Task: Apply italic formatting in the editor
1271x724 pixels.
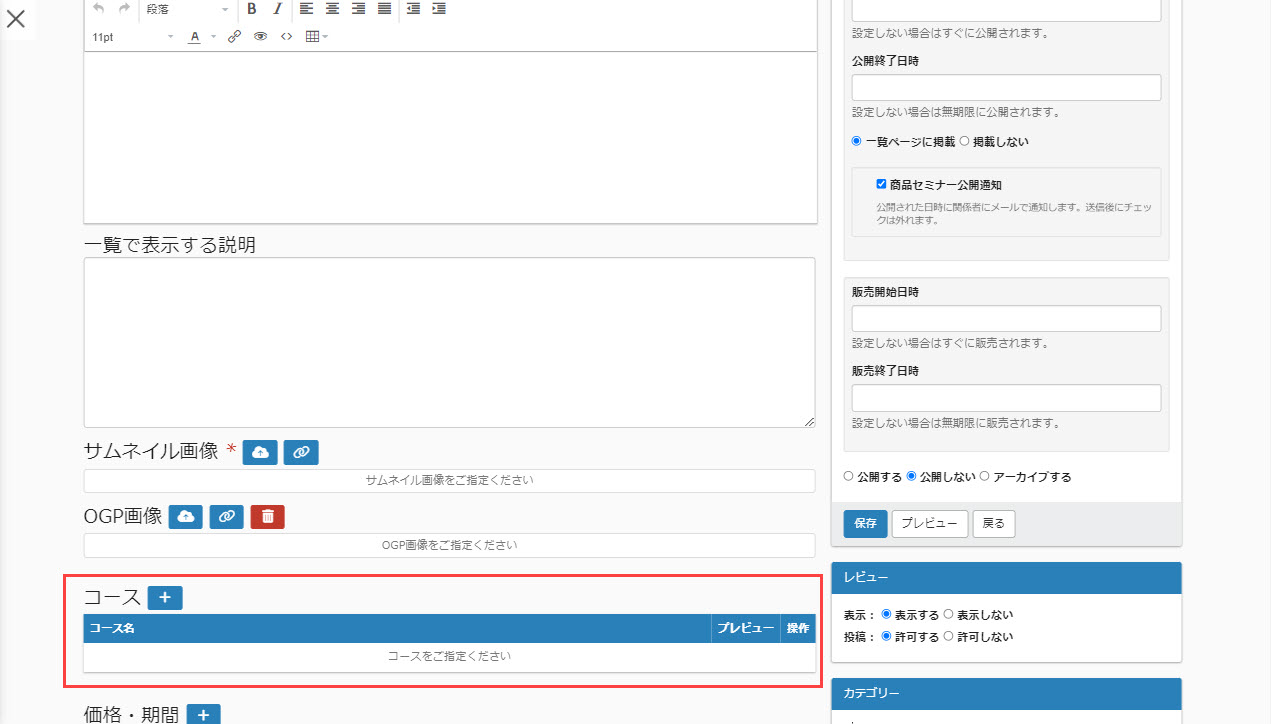Action: point(278,9)
